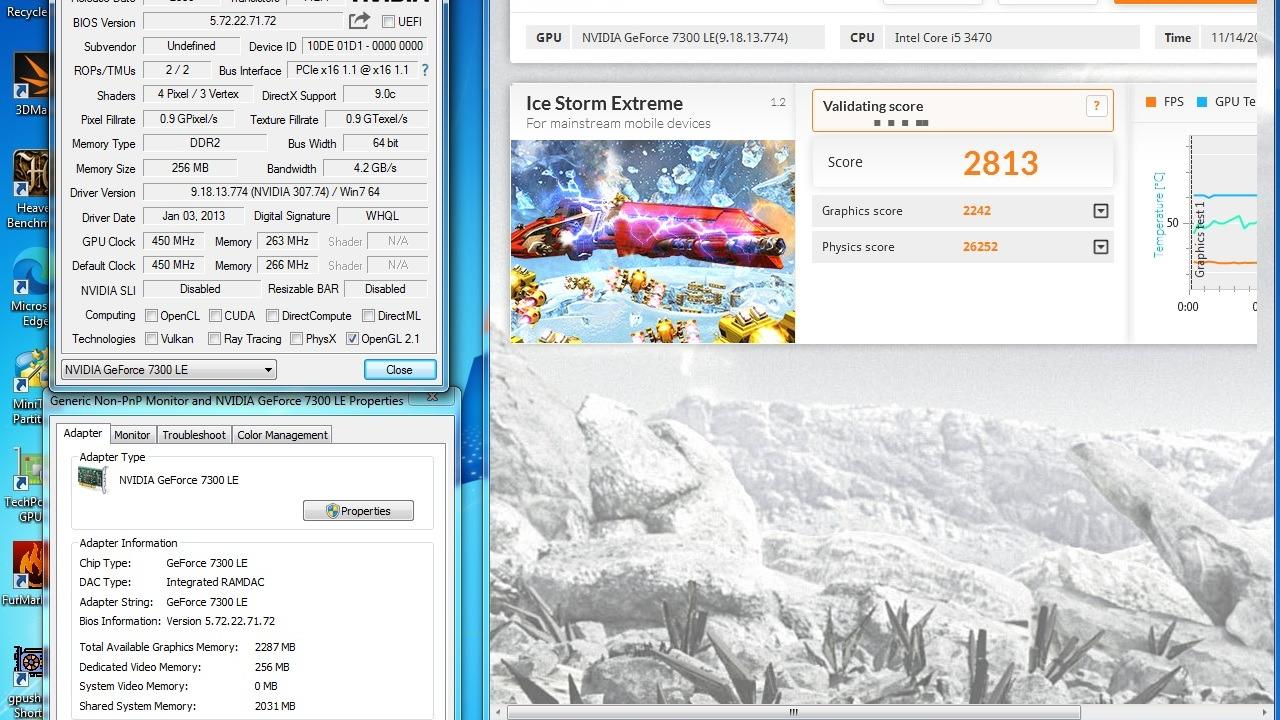1280x720 pixels.
Task: Toggle the OpenGL 2.1 checkbox
Action: 352,339
